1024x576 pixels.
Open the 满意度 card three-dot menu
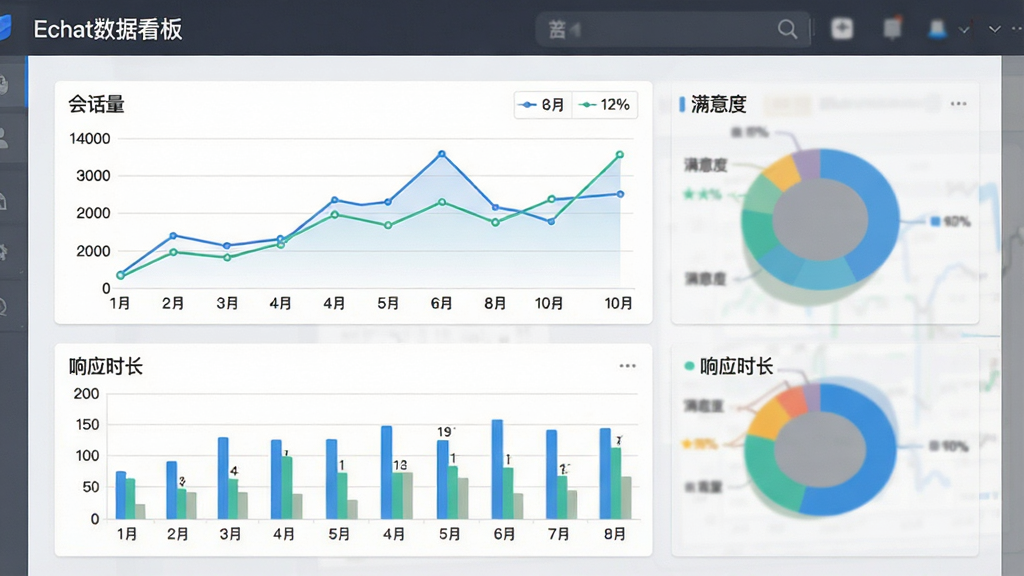pos(958,104)
